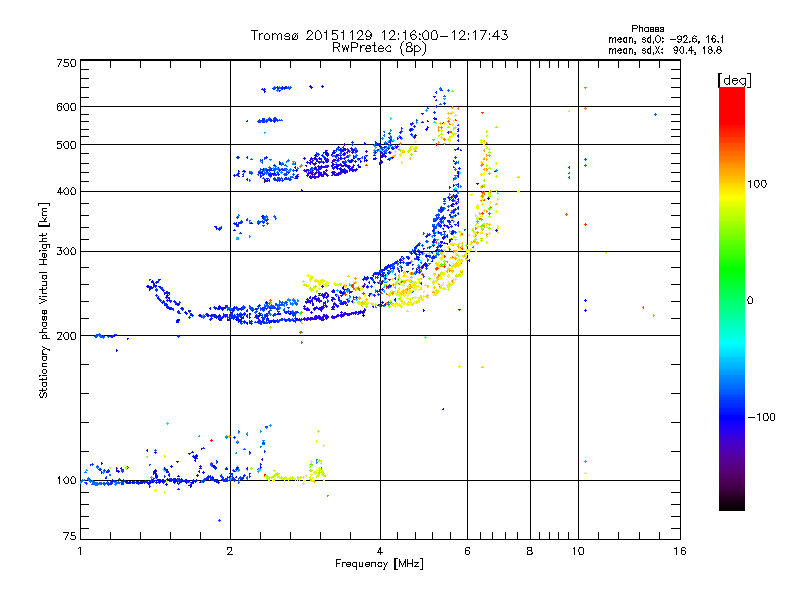Click the colorbar tick label '-100'
The image size is (800, 600).
click(761, 417)
